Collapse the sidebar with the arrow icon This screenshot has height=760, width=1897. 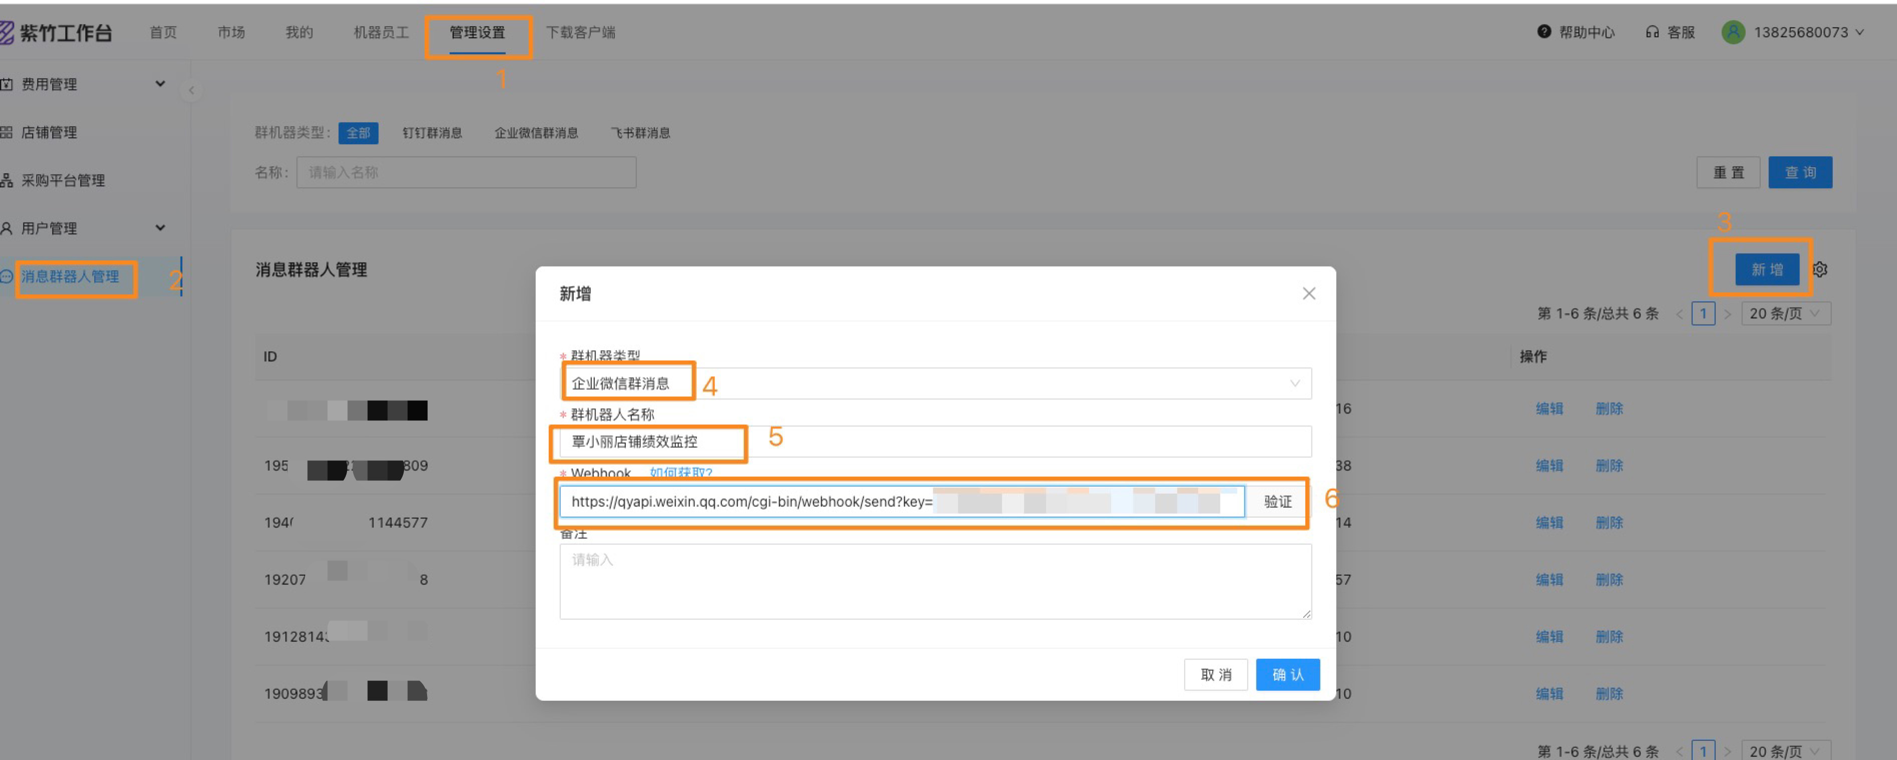point(191,90)
